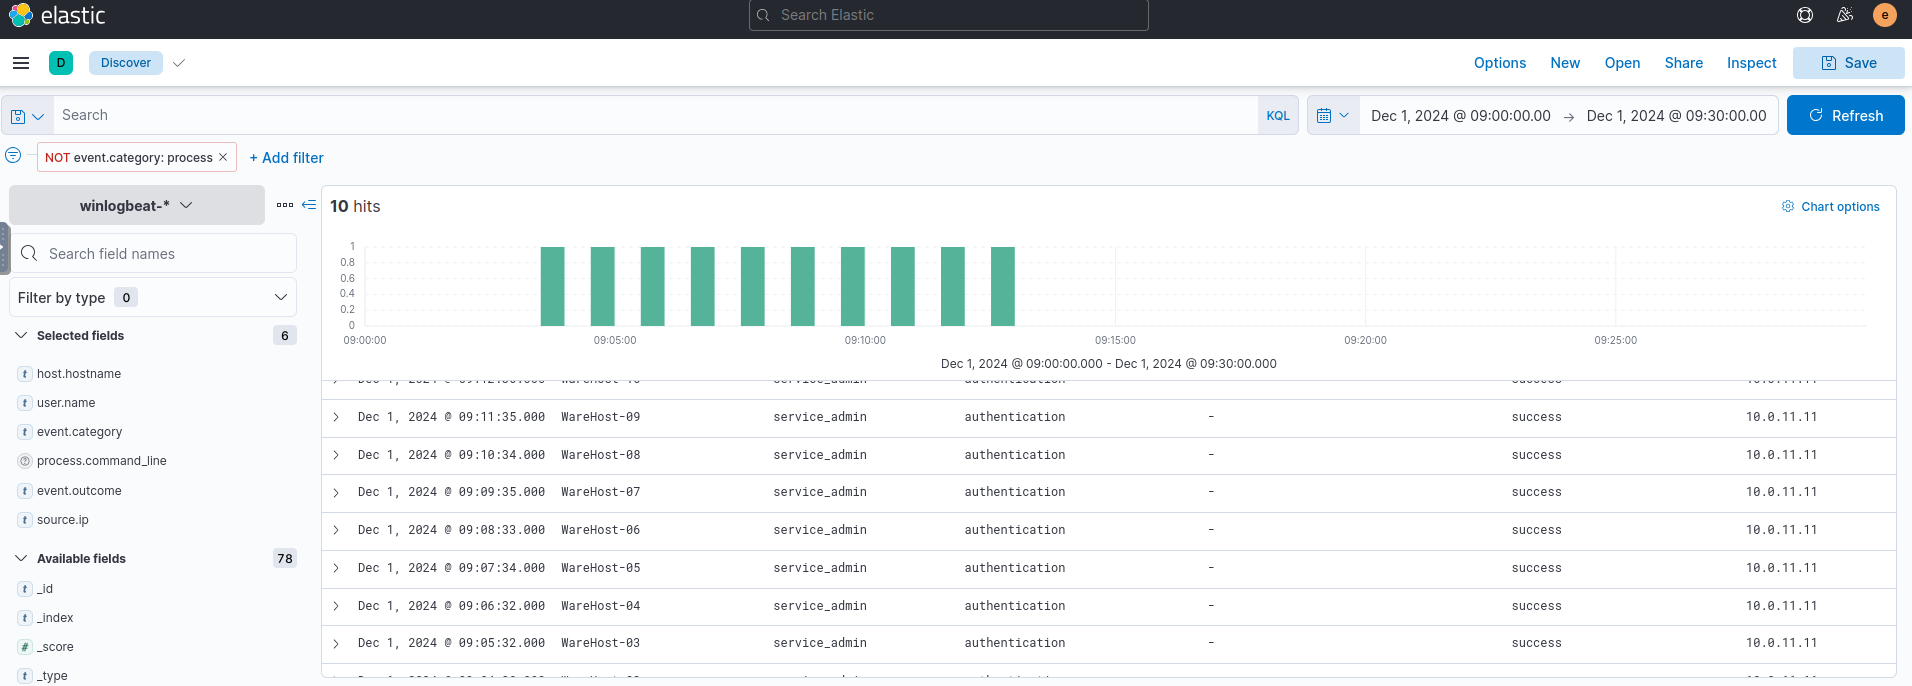Click the Refresh button
Image resolution: width=1912 pixels, height=686 pixels.
[1845, 116]
